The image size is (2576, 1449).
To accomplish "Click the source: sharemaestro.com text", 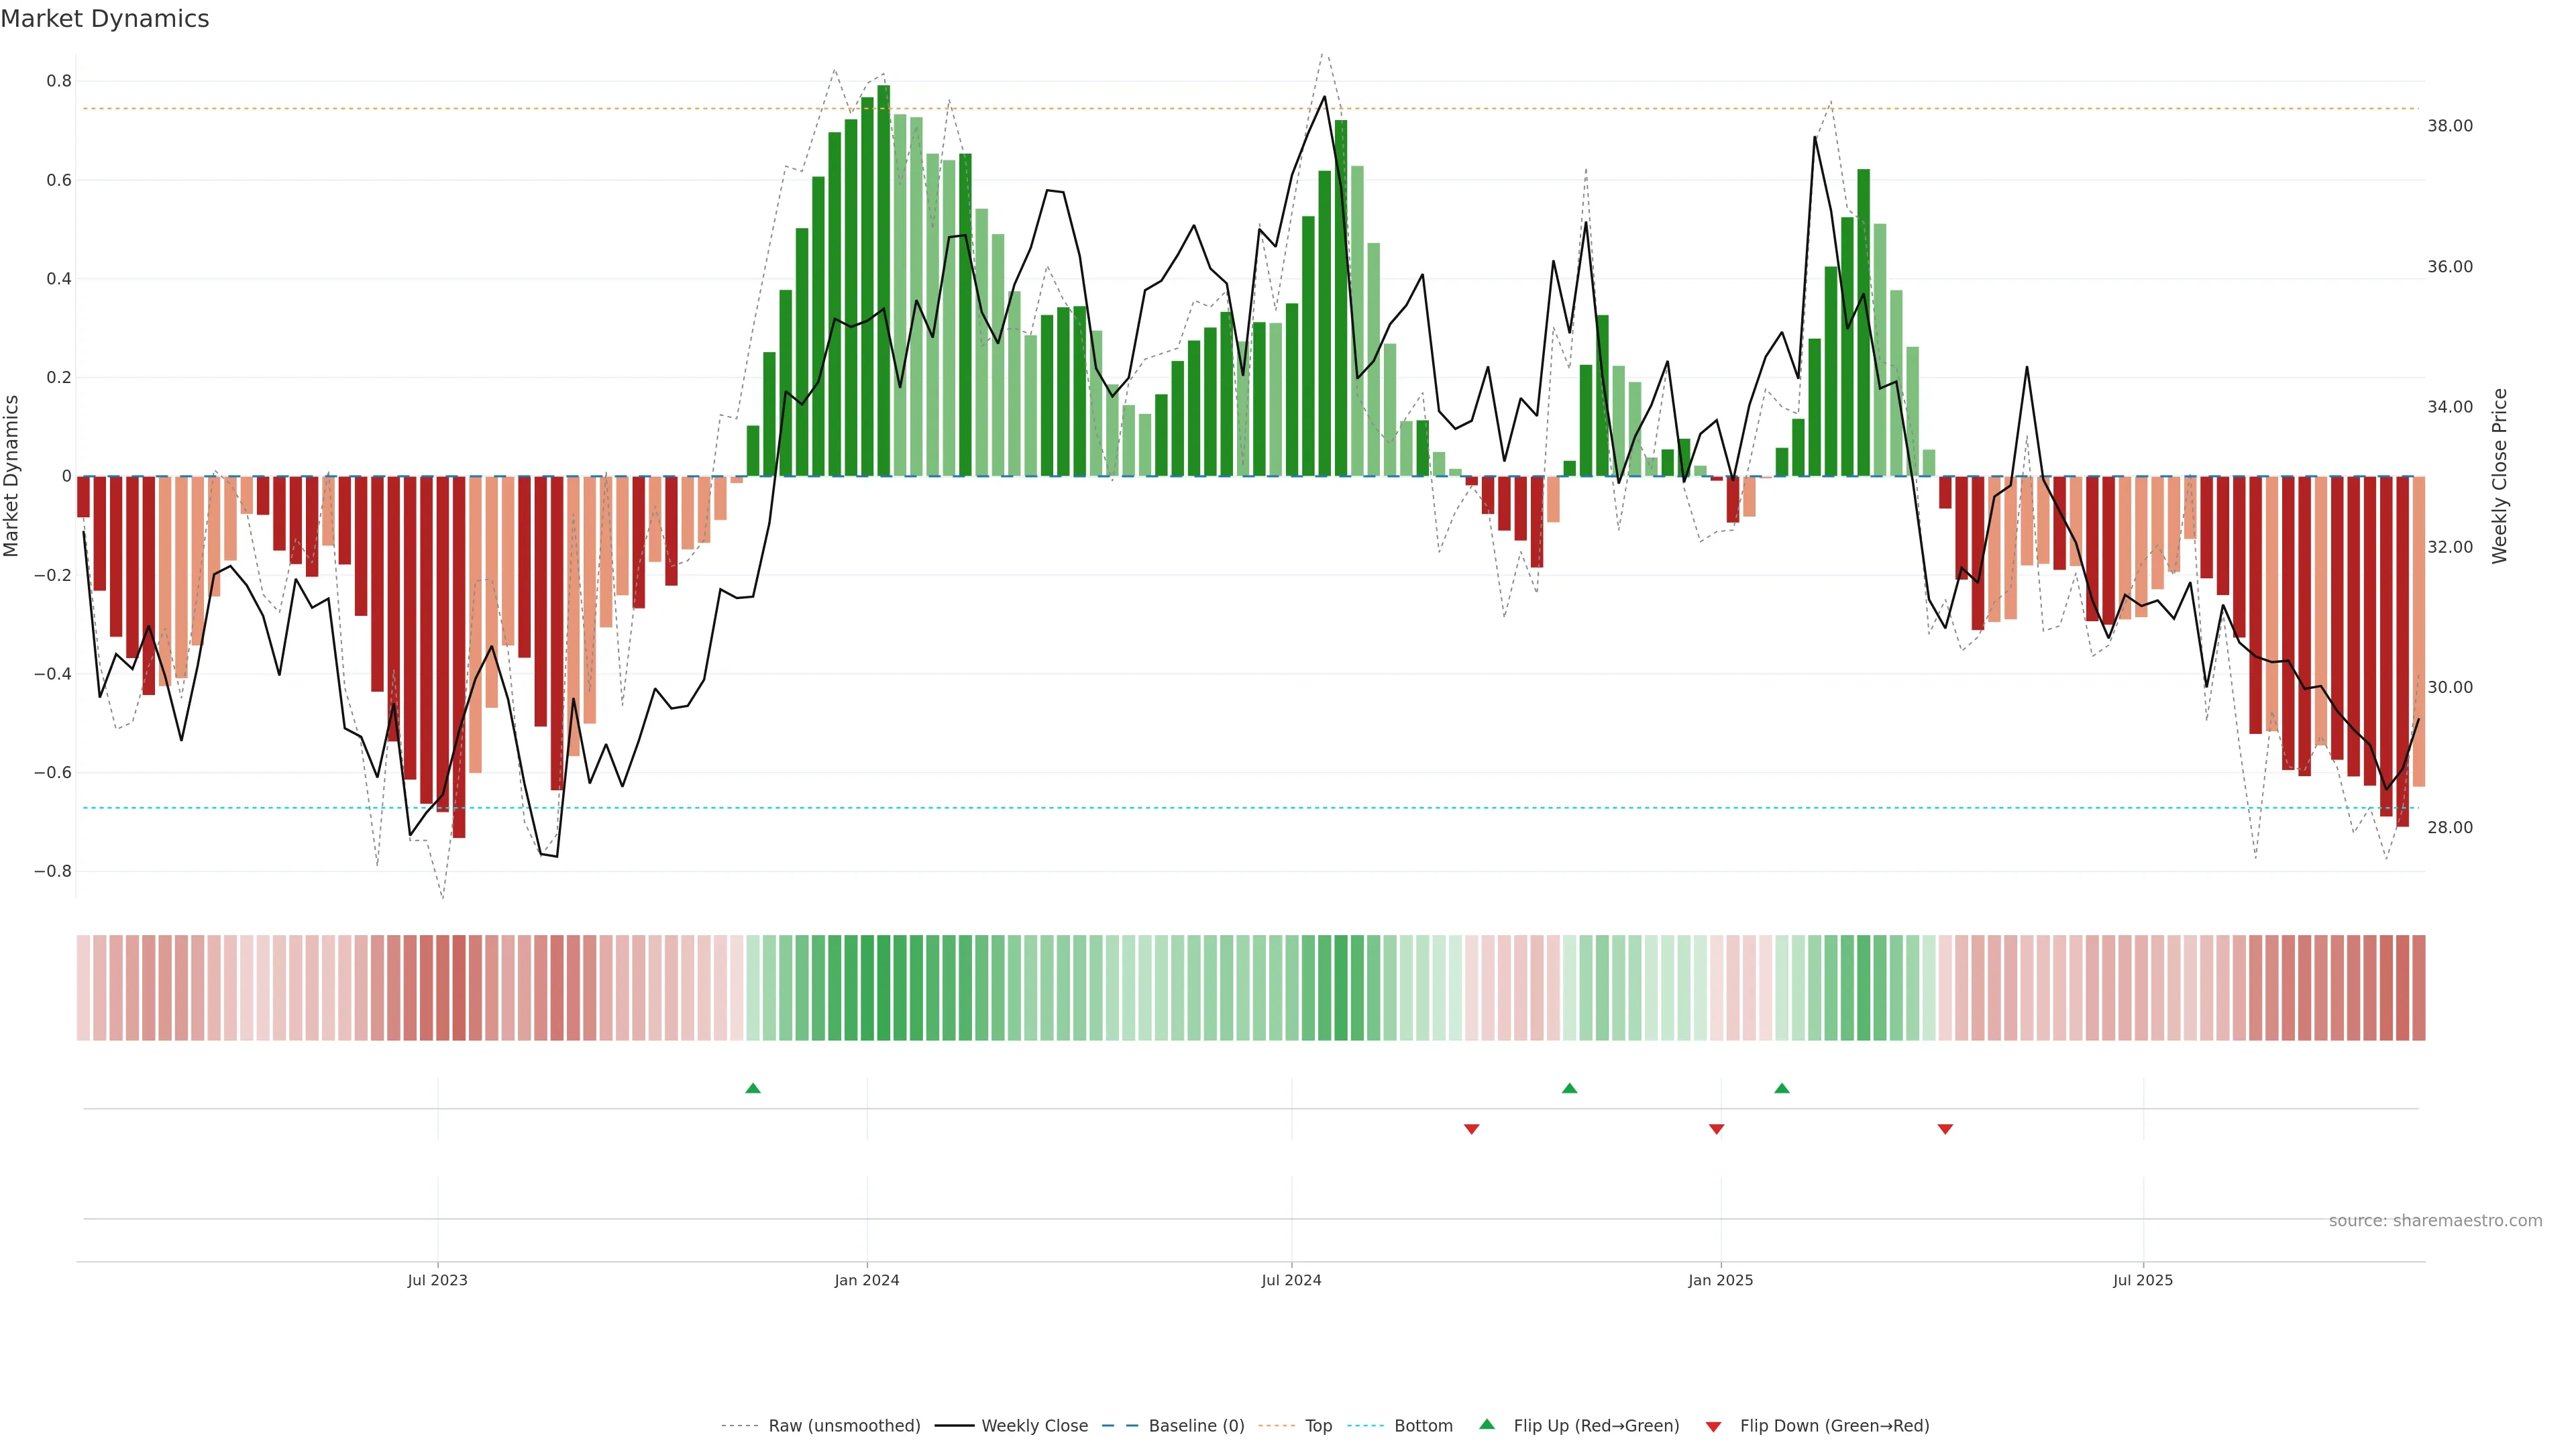I will coord(2435,1221).
